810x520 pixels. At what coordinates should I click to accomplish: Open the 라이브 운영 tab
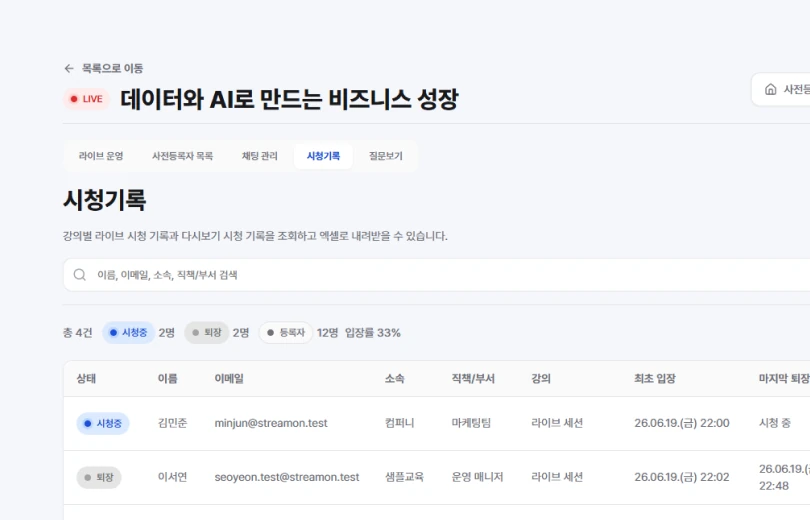[101, 156]
